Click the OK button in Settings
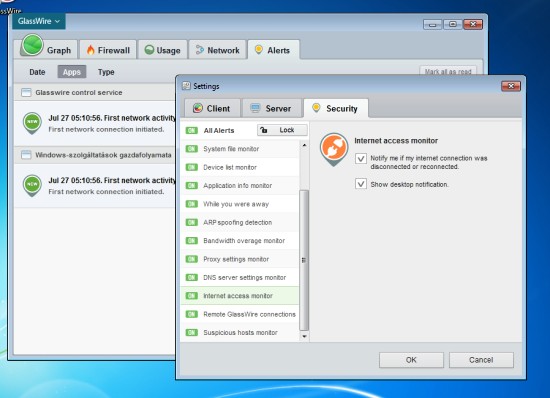The width and height of the screenshot is (550, 398). pos(411,360)
